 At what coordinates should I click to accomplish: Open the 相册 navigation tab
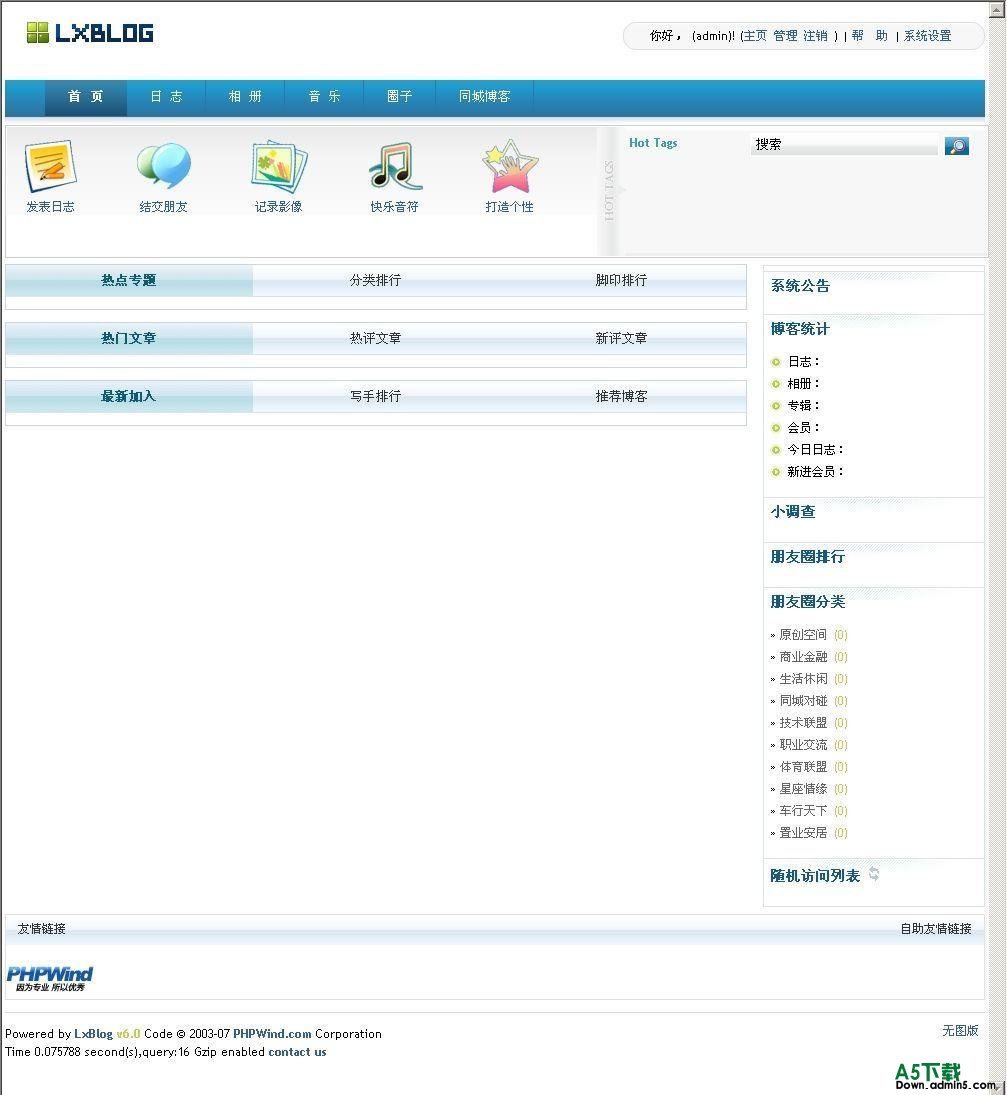[245, 96]
